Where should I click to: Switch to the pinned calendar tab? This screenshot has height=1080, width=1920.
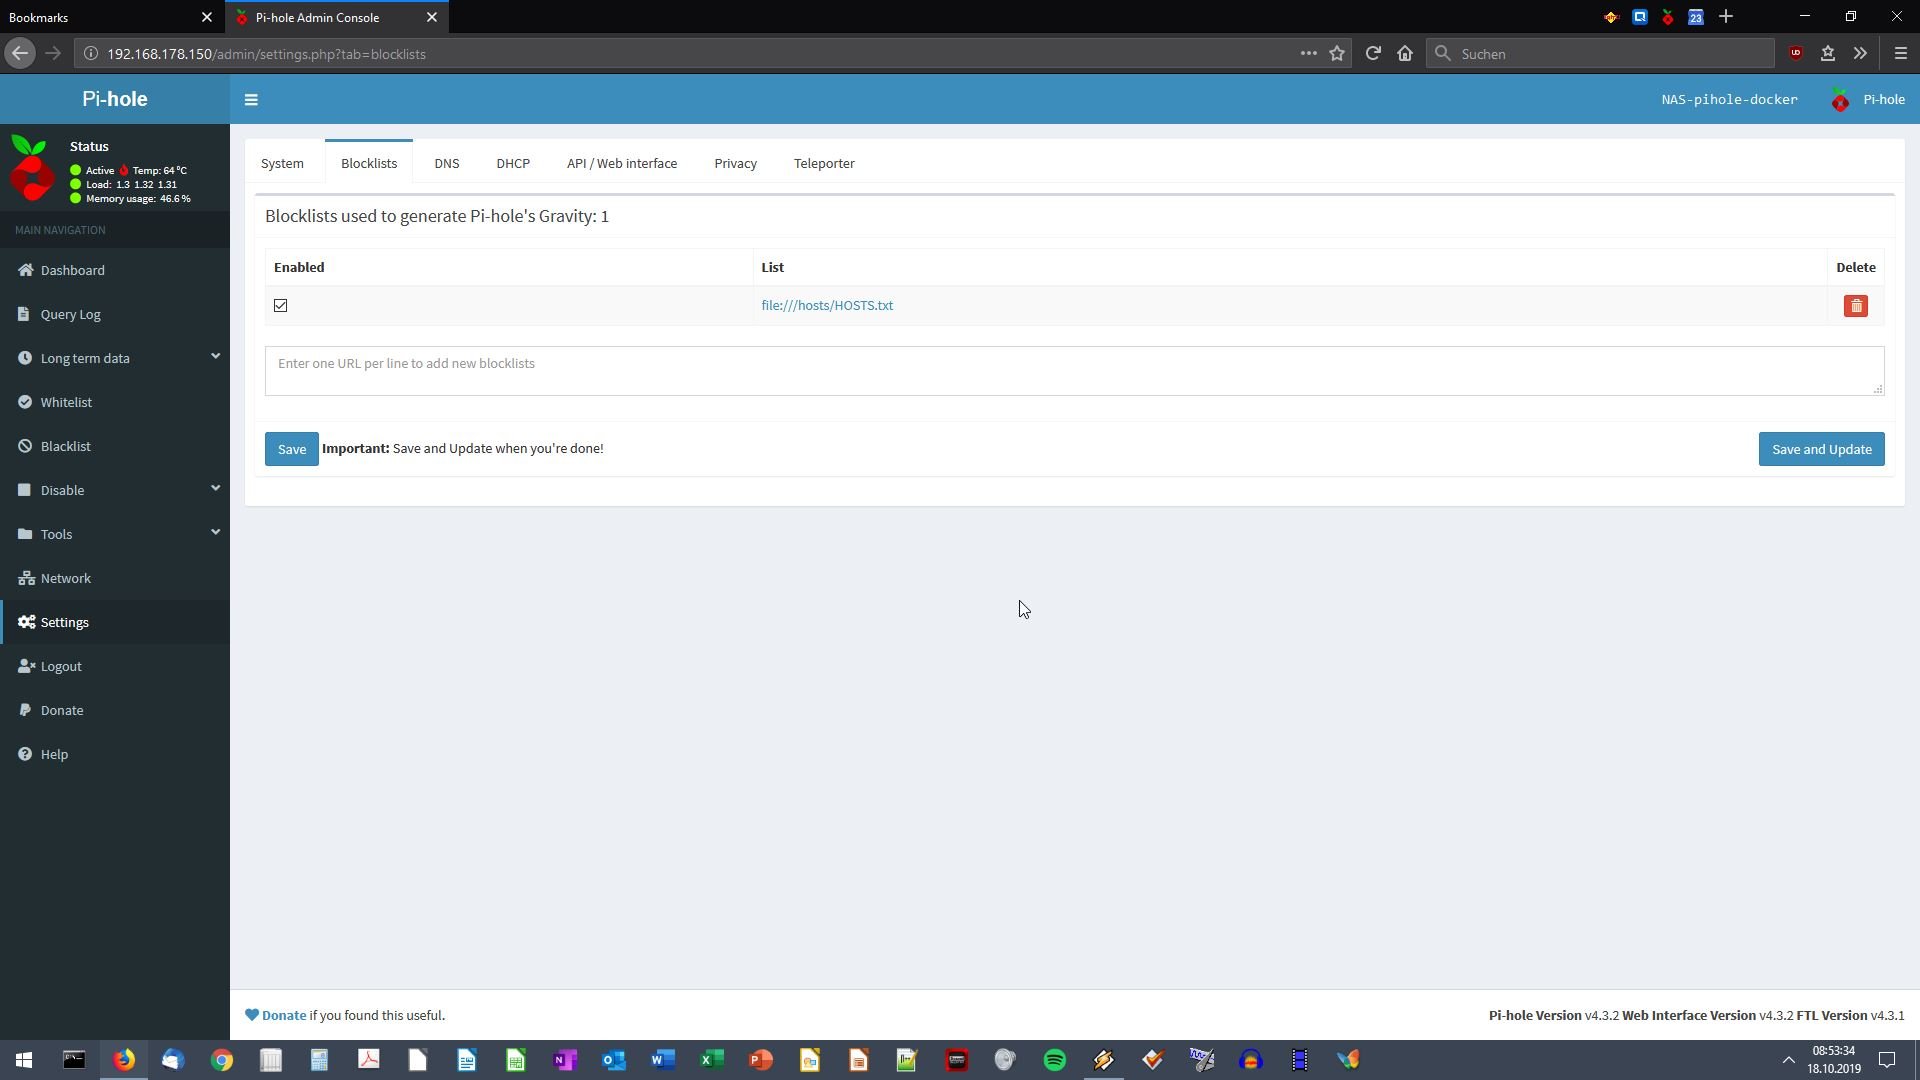[1696, 17]
